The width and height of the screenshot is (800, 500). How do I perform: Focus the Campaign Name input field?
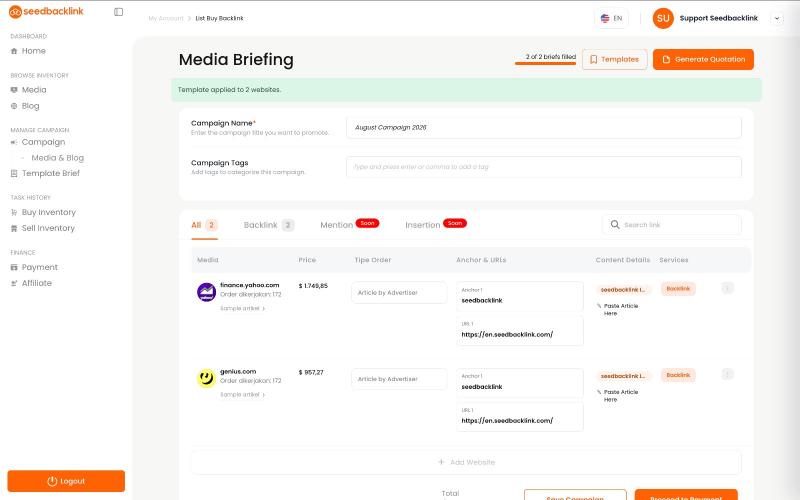[544, 128]
